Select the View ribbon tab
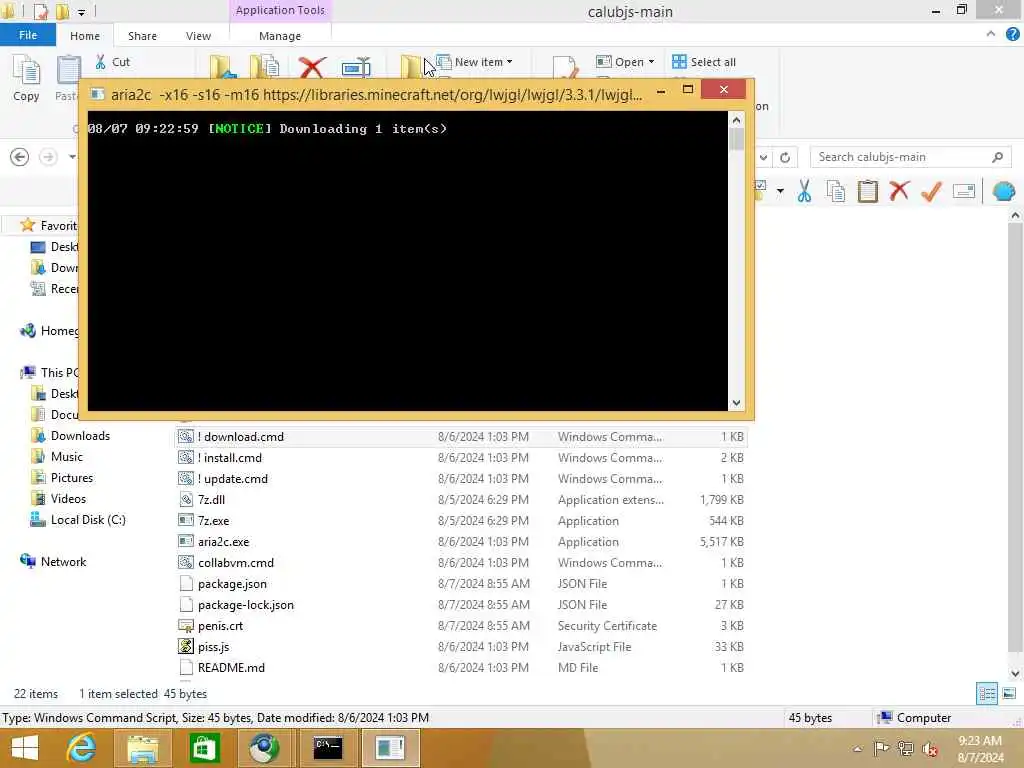The width and height of the screenshot is (1024, 768). (x=199, y=36)
